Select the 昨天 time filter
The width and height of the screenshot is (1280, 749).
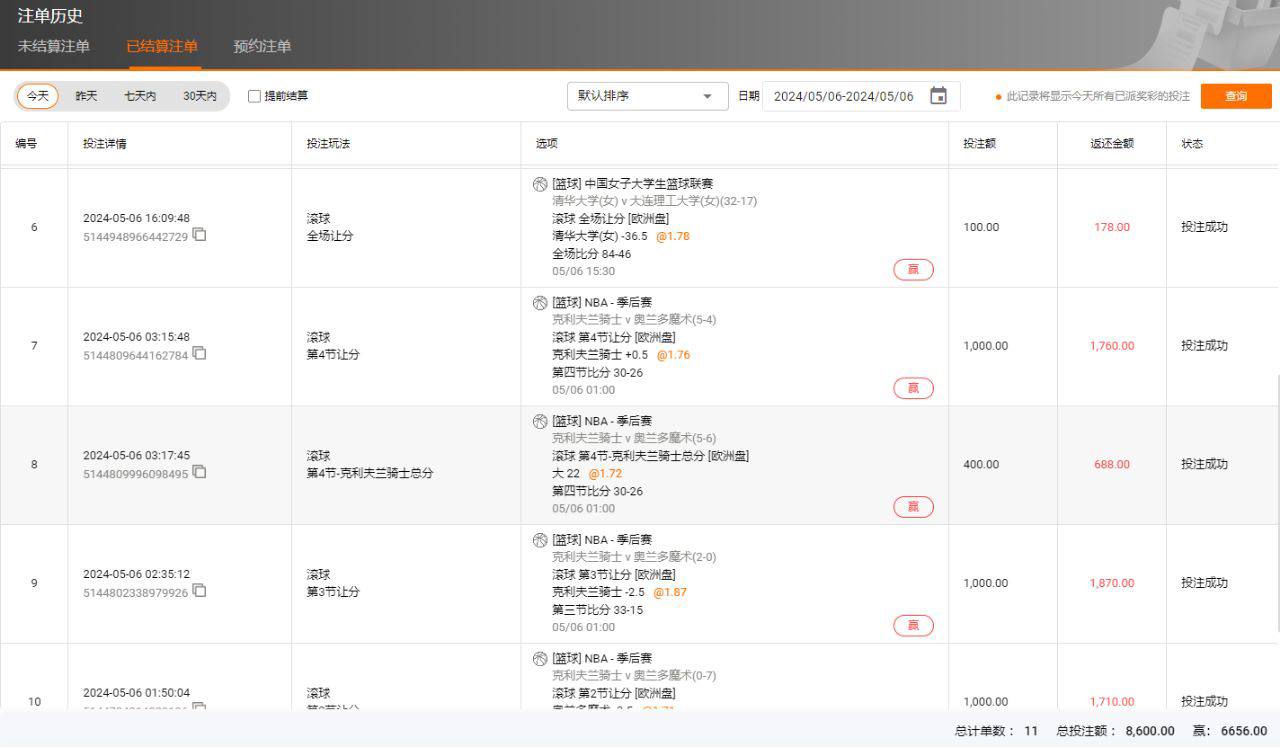[87, 96]
